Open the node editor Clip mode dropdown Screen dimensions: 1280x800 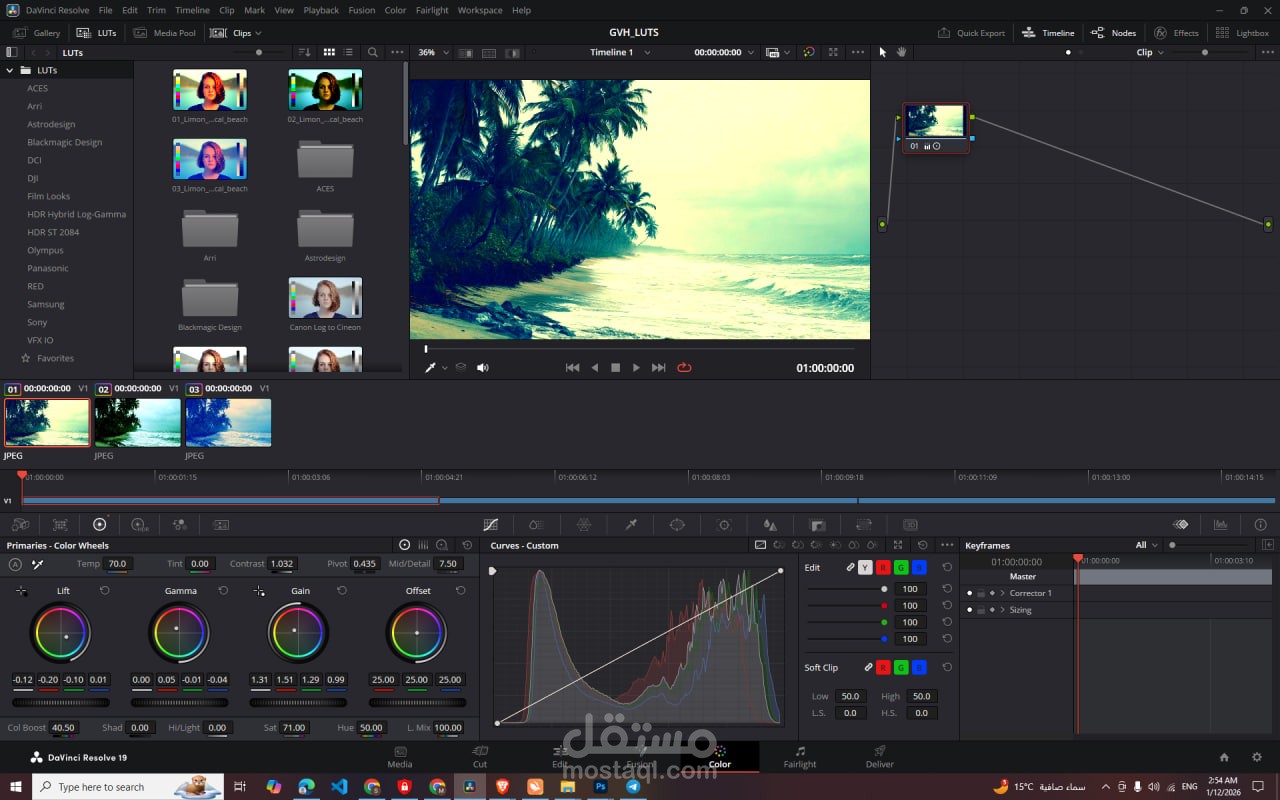point(1150,52)
